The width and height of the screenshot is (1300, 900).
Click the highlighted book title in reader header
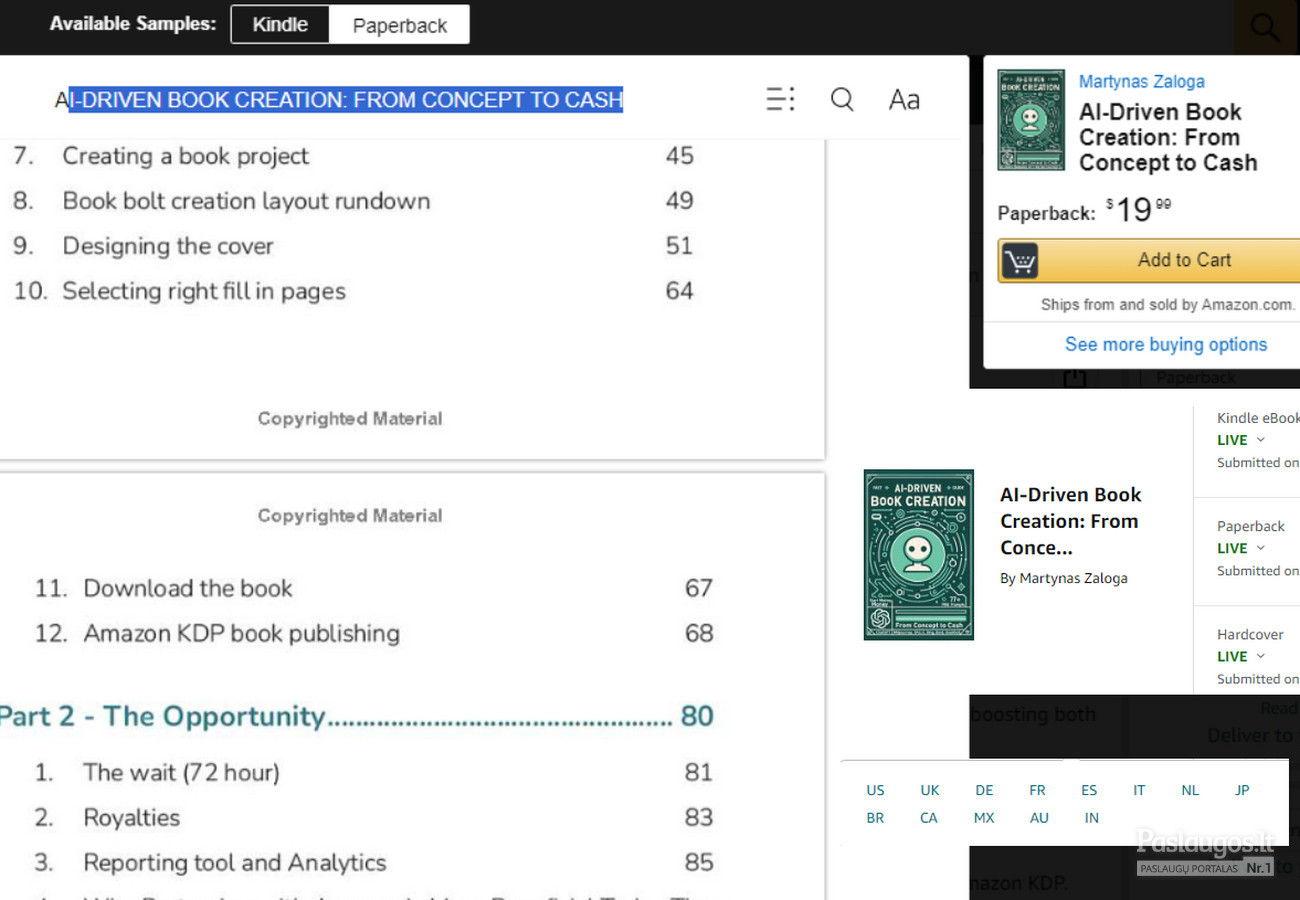[x=339, y=99]
